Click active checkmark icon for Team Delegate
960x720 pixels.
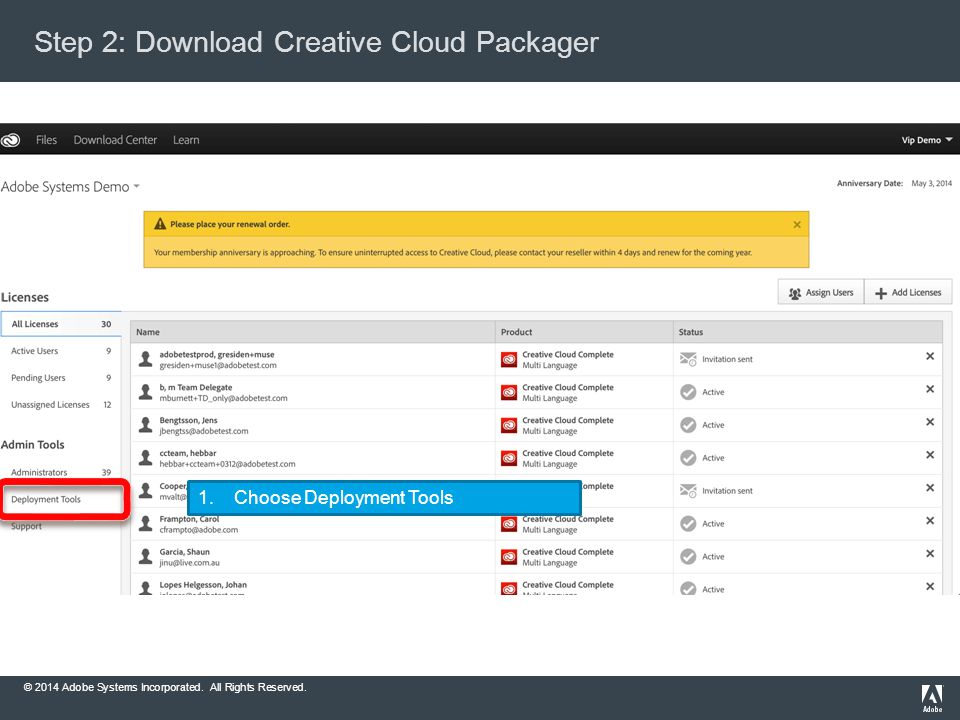[688, 392]
